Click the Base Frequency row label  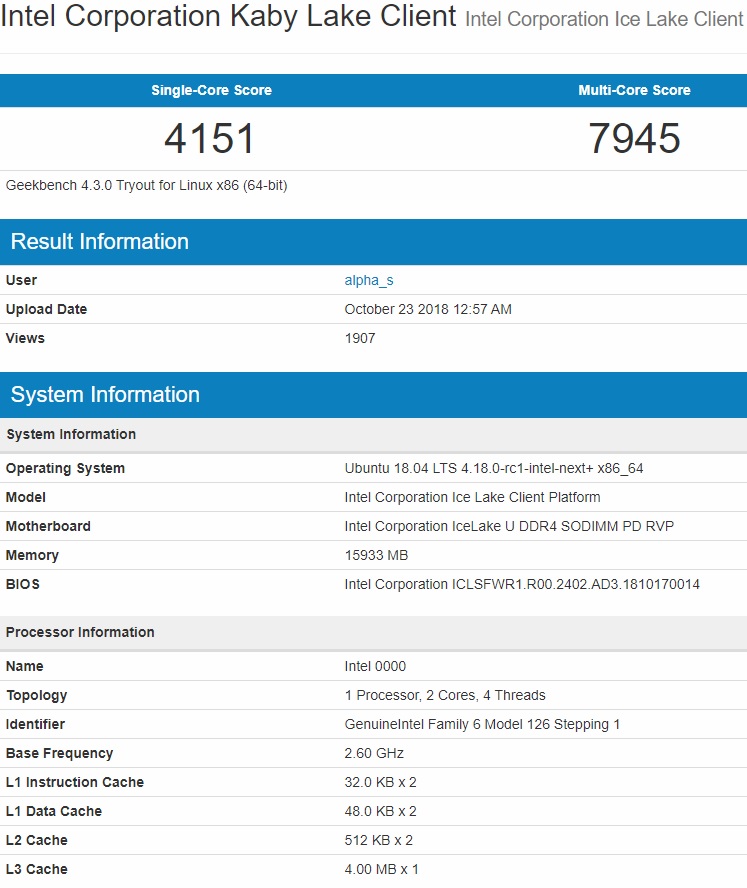(x=59, y=753)
